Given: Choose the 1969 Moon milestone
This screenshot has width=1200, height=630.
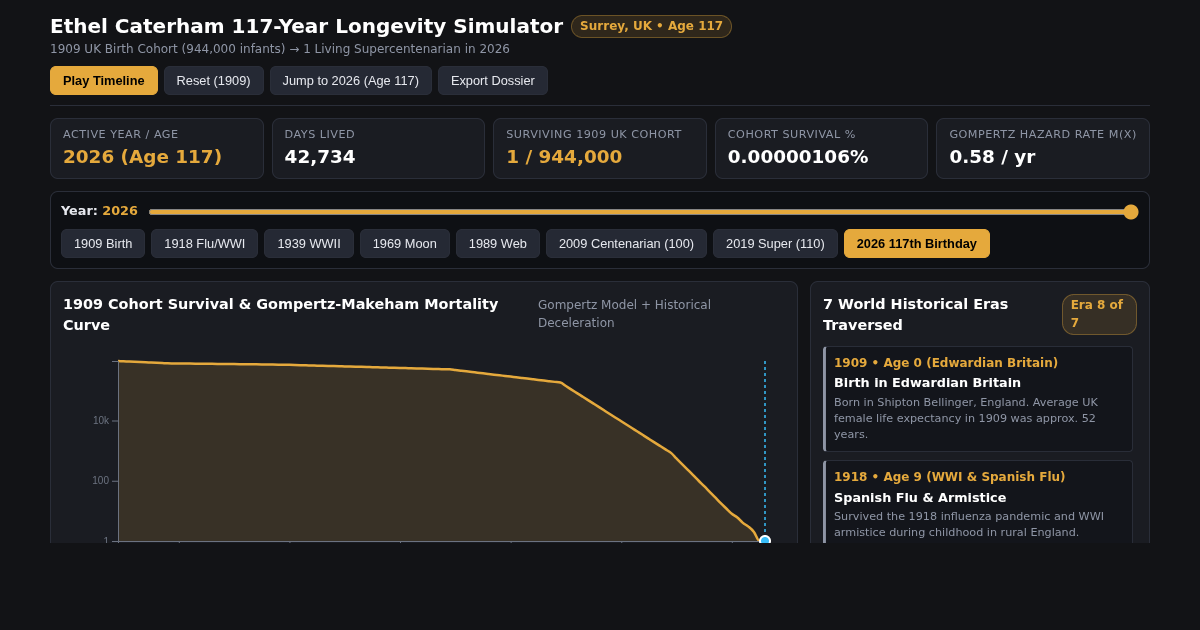Looking at the screenshot, I should tap(405, 244).
